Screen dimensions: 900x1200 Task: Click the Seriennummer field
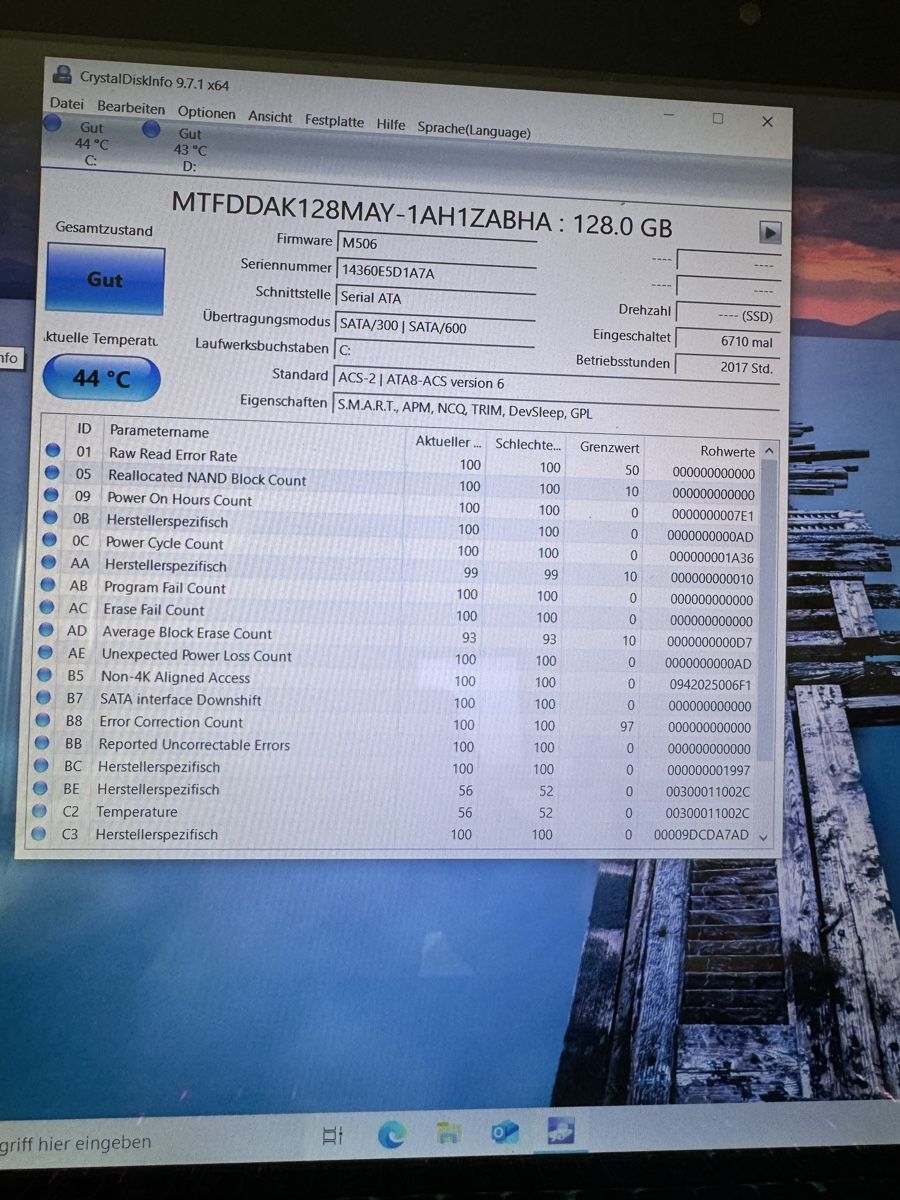(x=436, y=271)
